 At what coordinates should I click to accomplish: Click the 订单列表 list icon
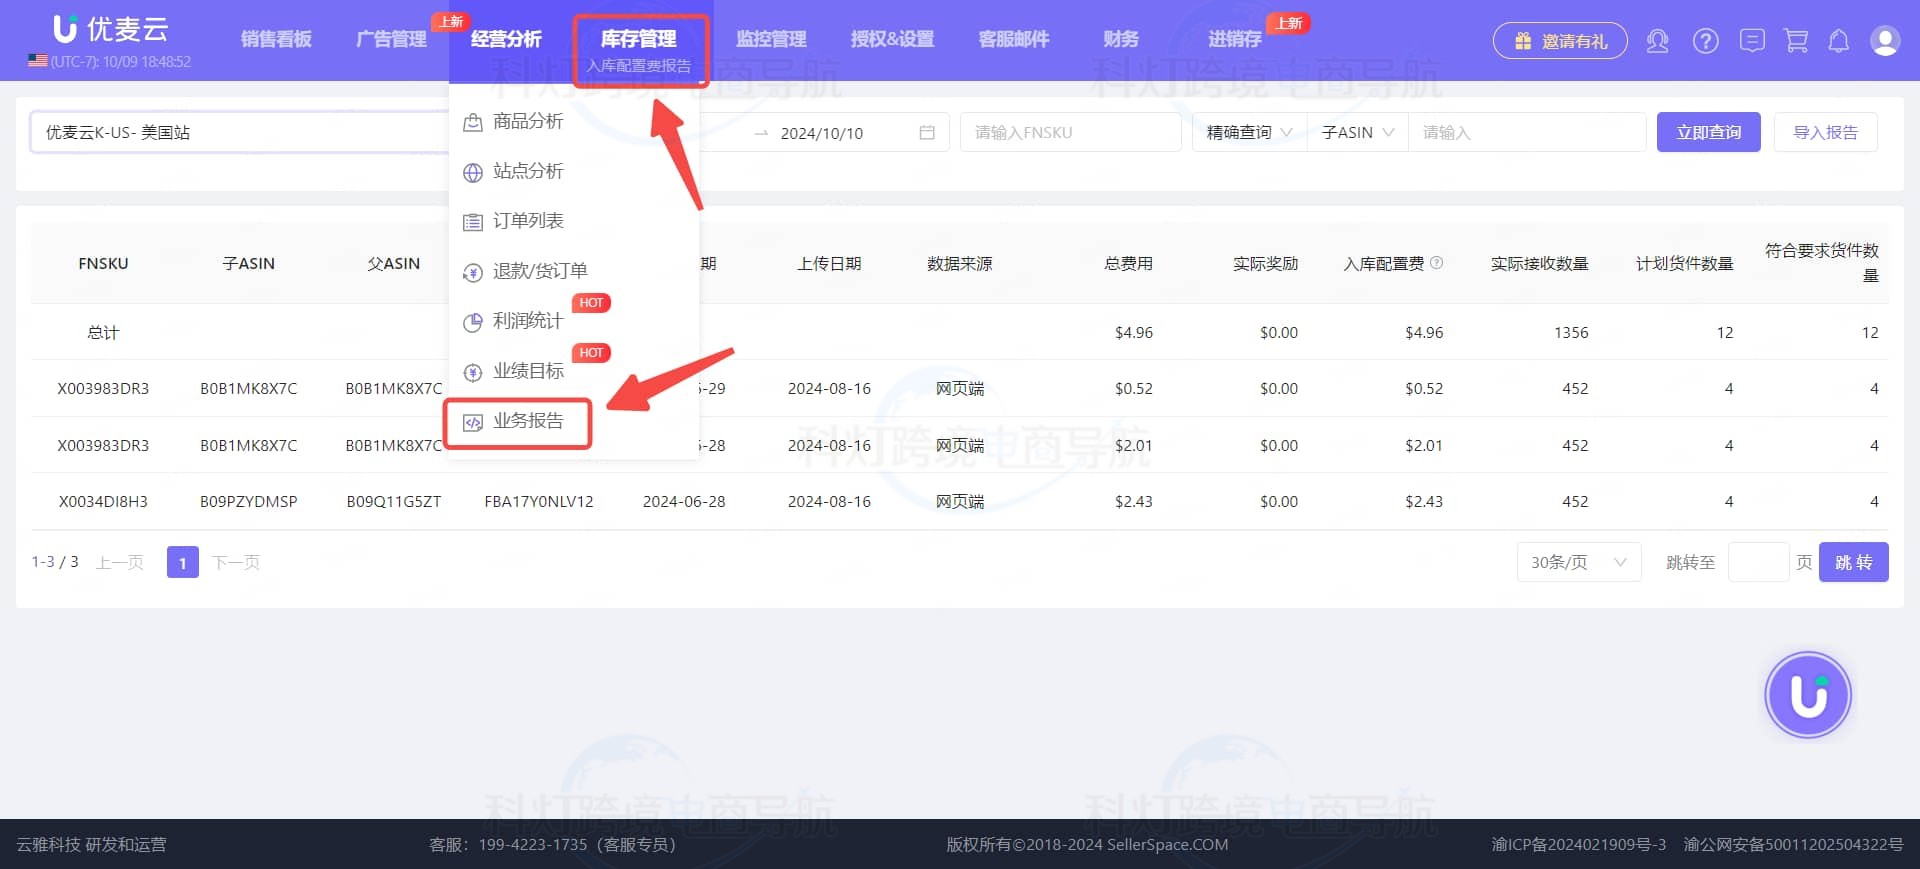(473, 222)
